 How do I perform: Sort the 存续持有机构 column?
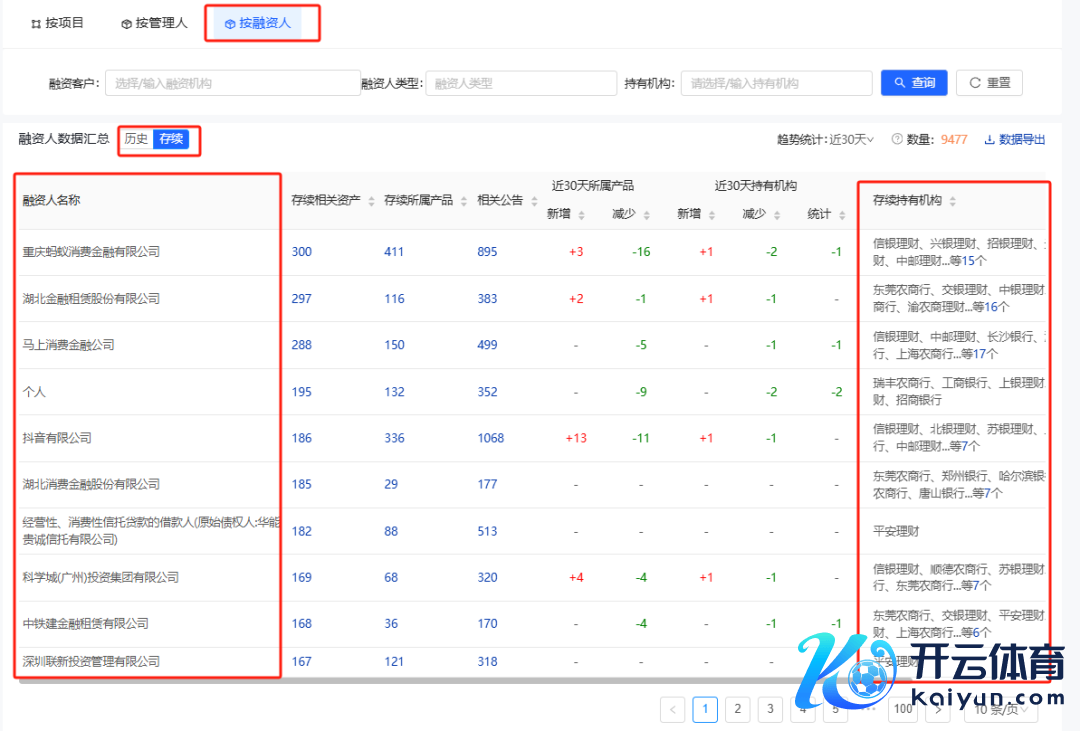pos(952,201)
